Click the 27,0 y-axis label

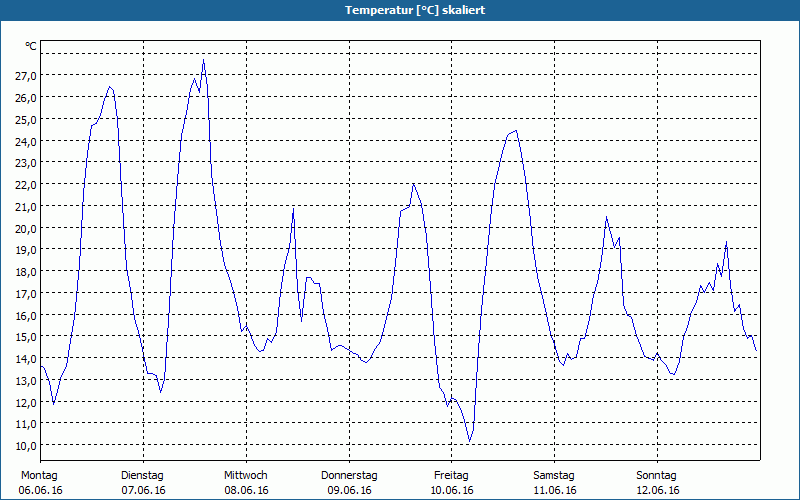pos(26,76)
